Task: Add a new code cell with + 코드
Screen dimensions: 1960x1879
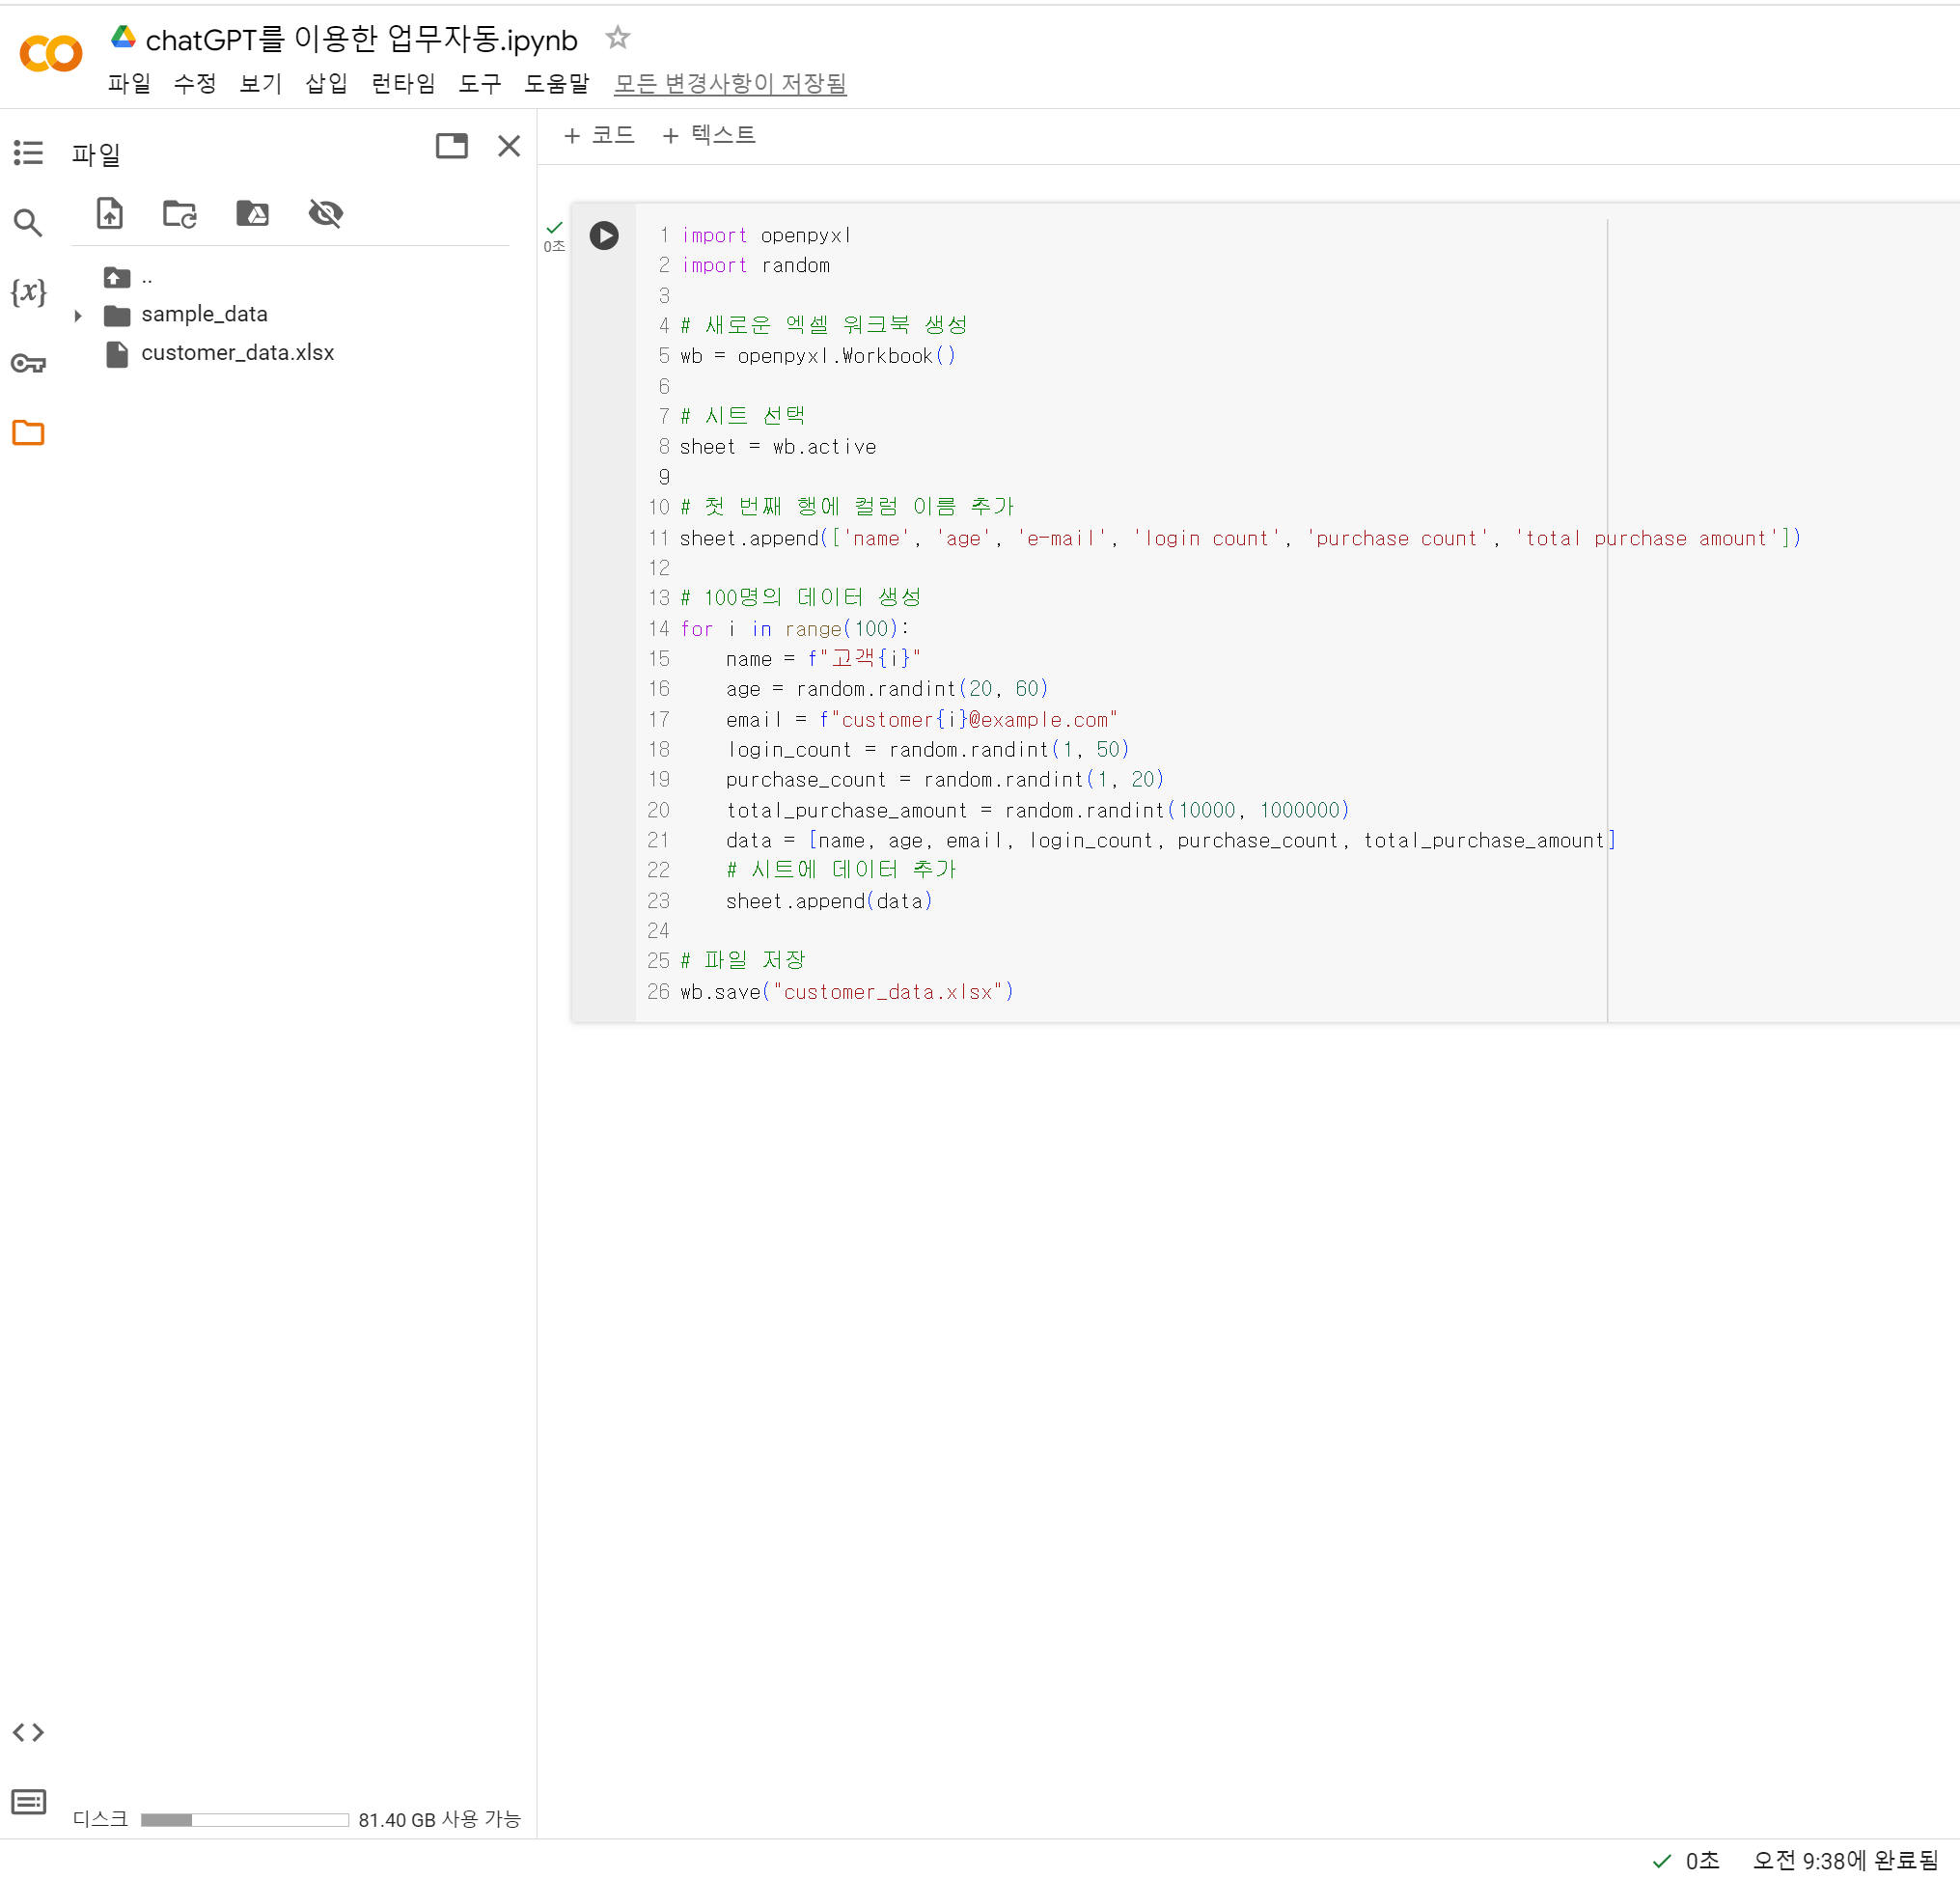Action: click(x=599, y=134)
